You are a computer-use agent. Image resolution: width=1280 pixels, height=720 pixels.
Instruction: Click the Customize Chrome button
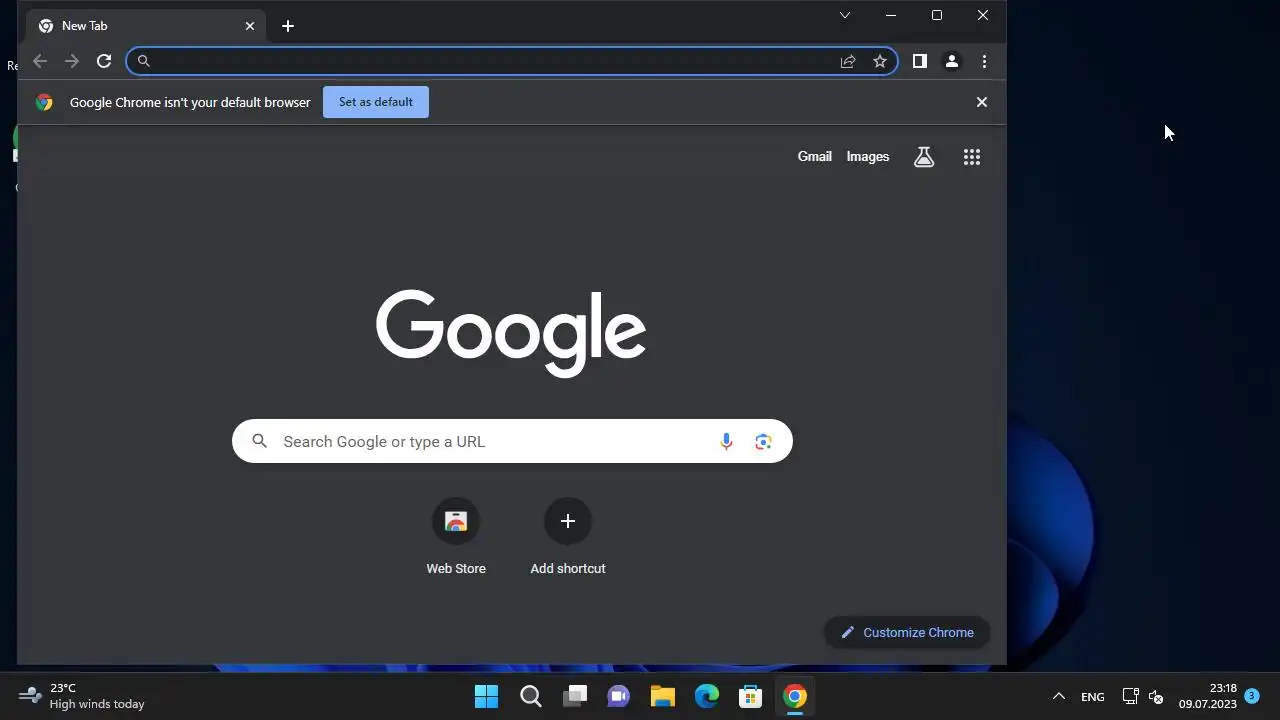907,632
